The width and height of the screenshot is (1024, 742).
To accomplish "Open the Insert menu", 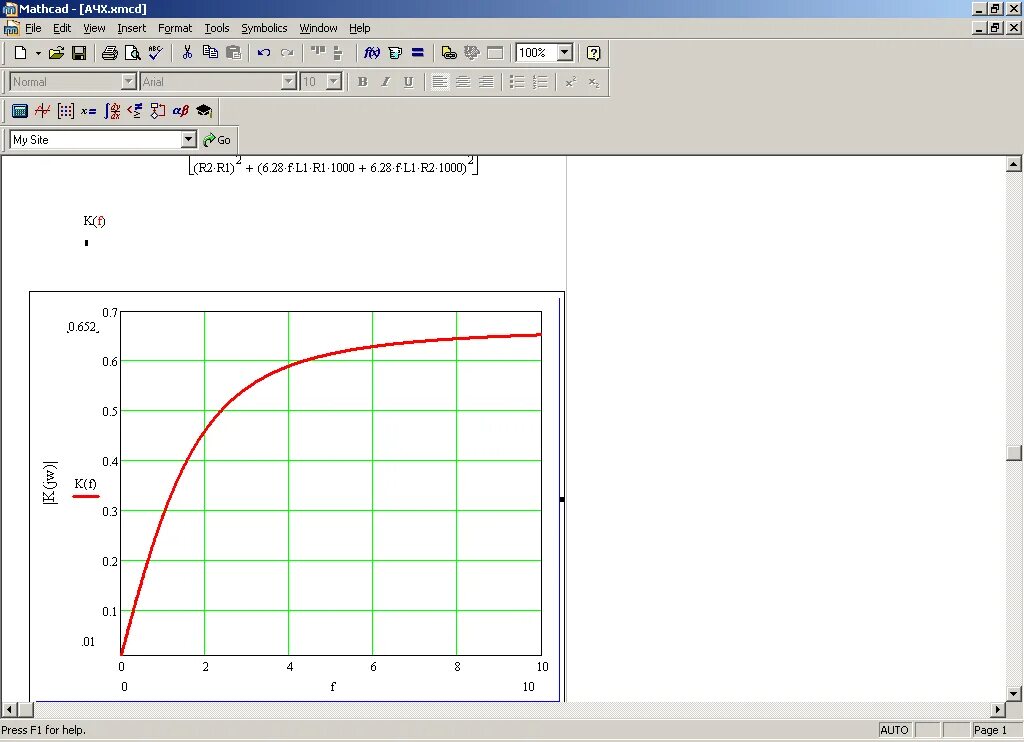I will tap(131, 28).
